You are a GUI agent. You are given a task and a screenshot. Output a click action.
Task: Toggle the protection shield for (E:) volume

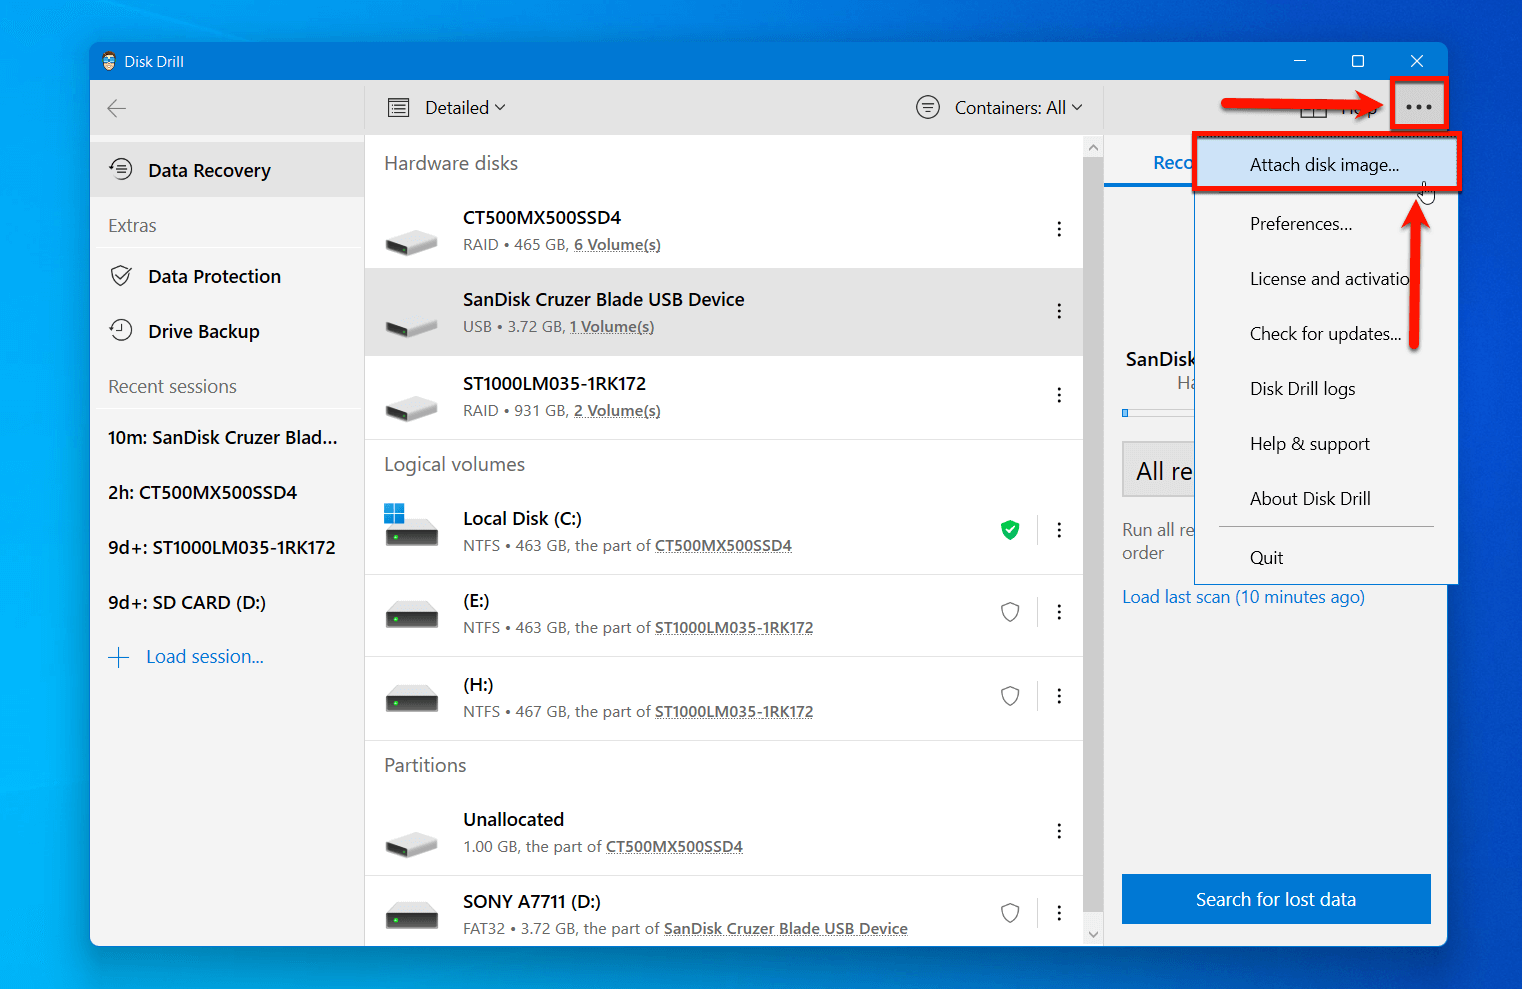tap(1010, 612)
